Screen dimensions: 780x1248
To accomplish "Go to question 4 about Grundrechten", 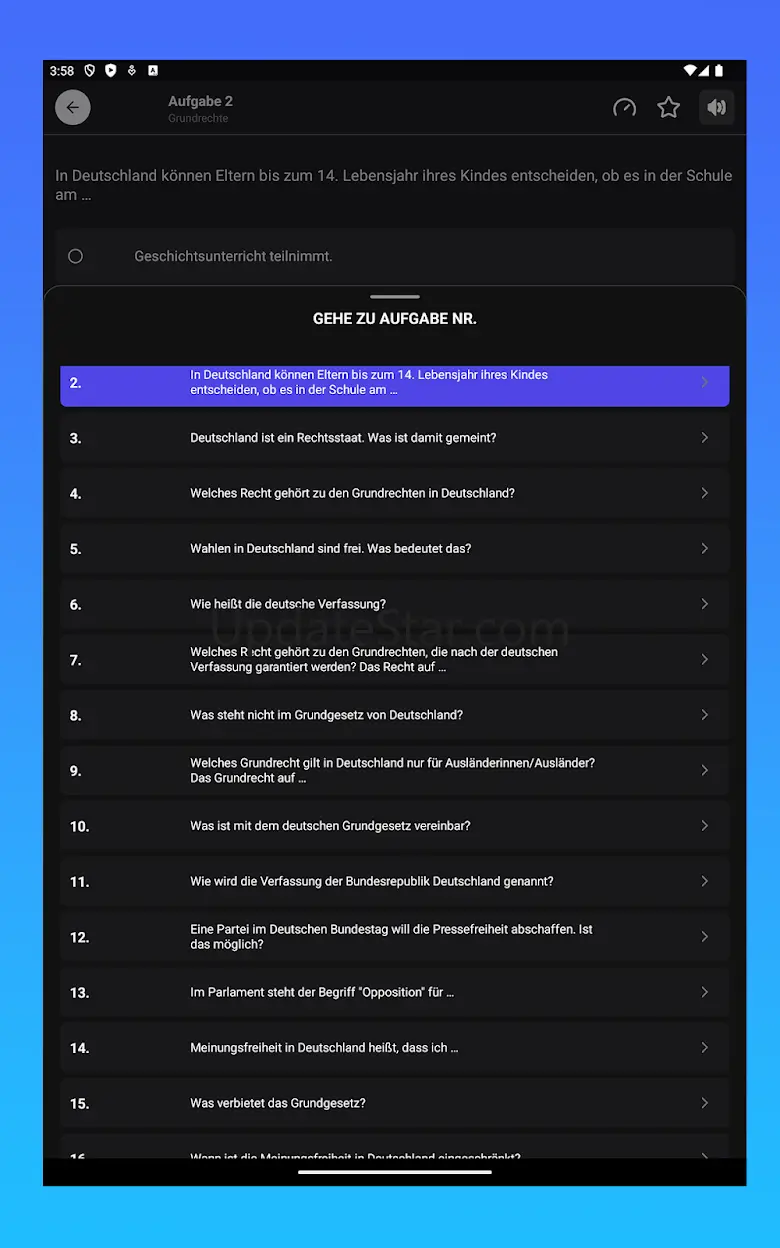I will tap(395, 493).
